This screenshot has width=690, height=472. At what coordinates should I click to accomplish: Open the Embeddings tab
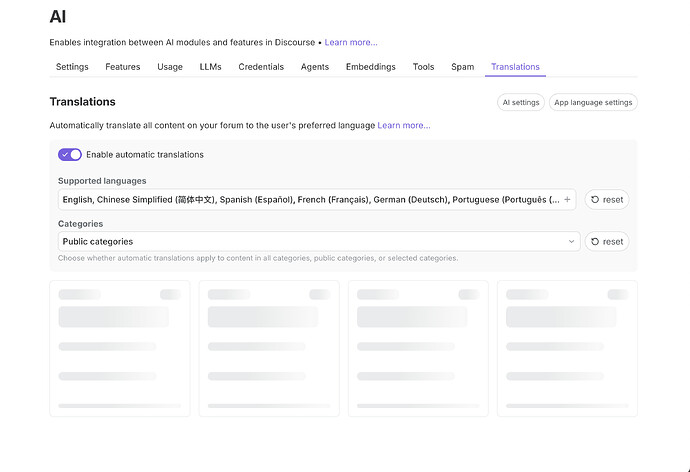tap(371, 67)
